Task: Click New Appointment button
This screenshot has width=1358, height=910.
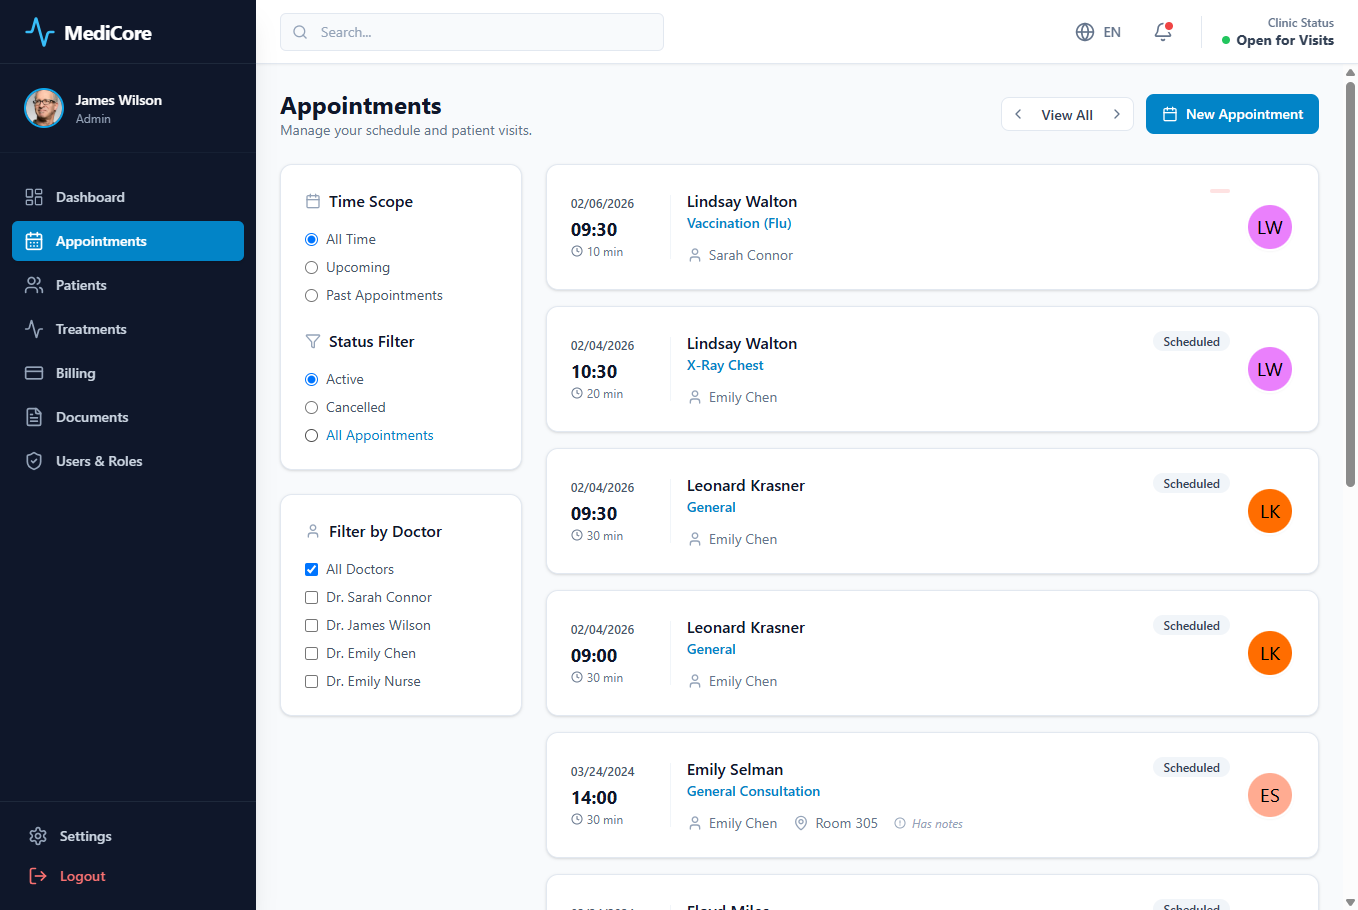Action: coord(1232,114)
